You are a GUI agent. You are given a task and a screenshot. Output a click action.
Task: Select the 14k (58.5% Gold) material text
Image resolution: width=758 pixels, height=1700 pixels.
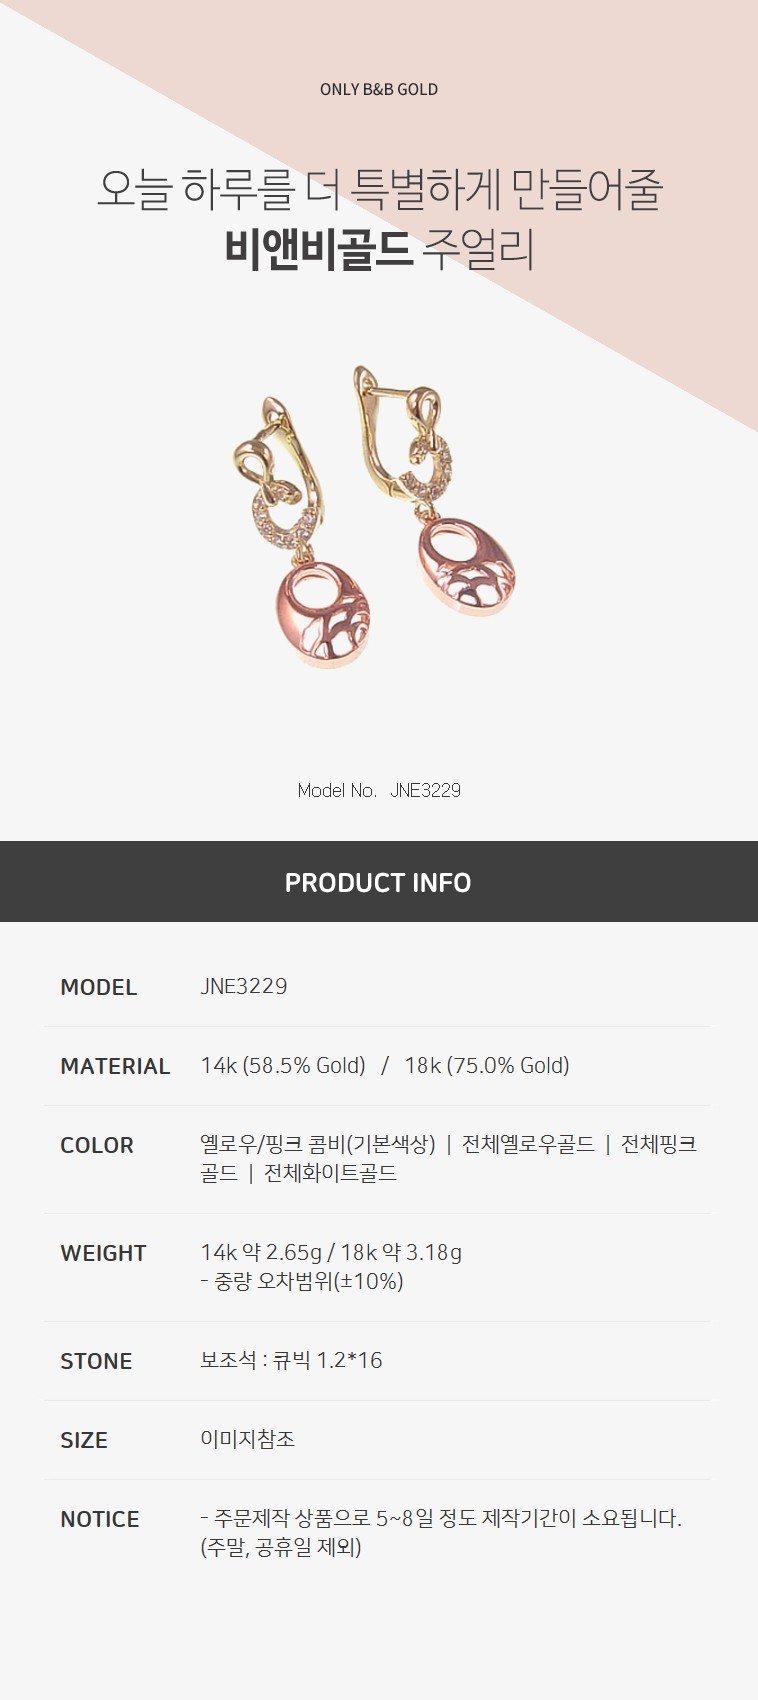pyautogui.click(x=283, y=1066)
